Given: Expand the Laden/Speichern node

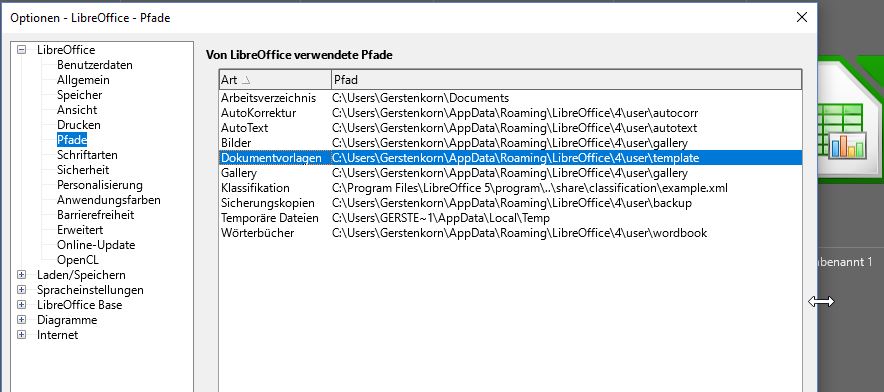Looking at the screenshot, I should pyautogui.click(x=21, y=275).
